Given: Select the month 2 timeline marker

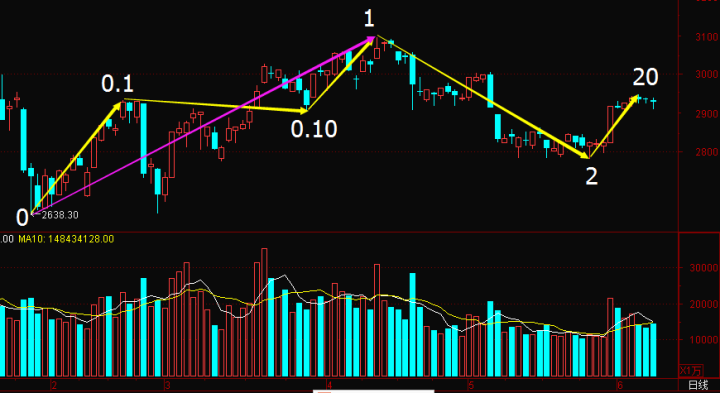Looking at the screenshot, I should tap(54, 385).
